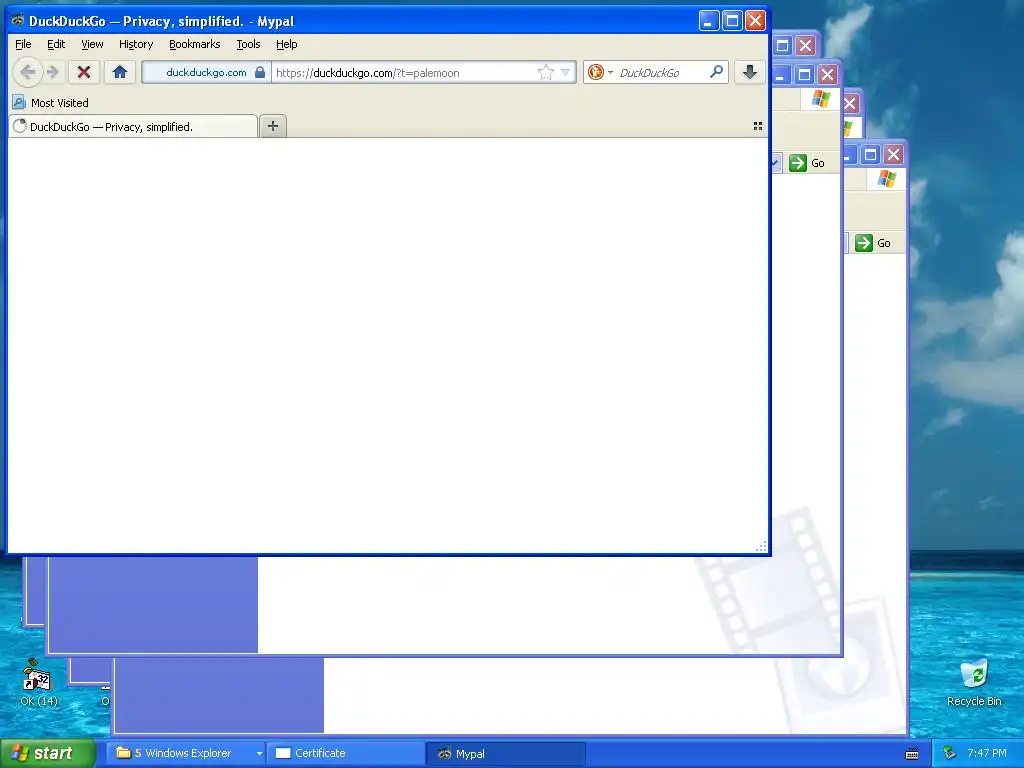Select the OK (14) desktop shortcut
1024x768 pixels.
[39, 682]
